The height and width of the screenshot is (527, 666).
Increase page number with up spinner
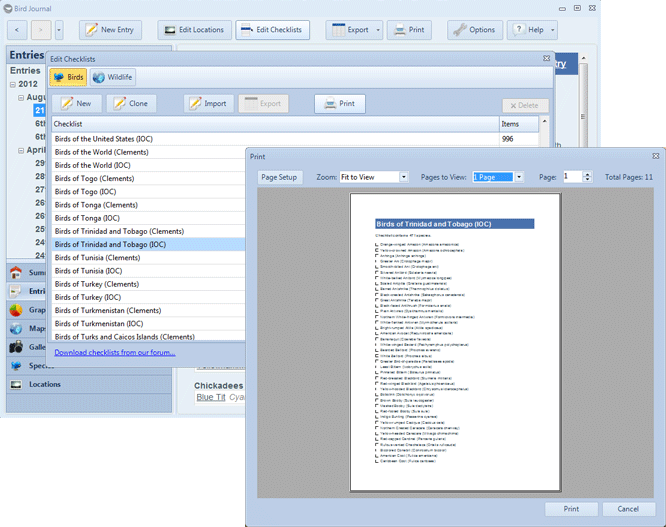[587, 174]
